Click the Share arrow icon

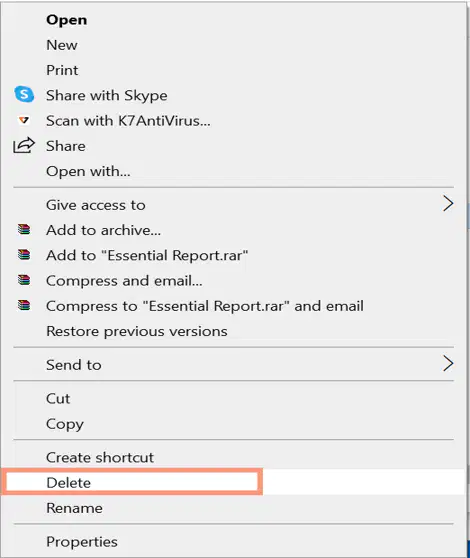pos(24,146)
